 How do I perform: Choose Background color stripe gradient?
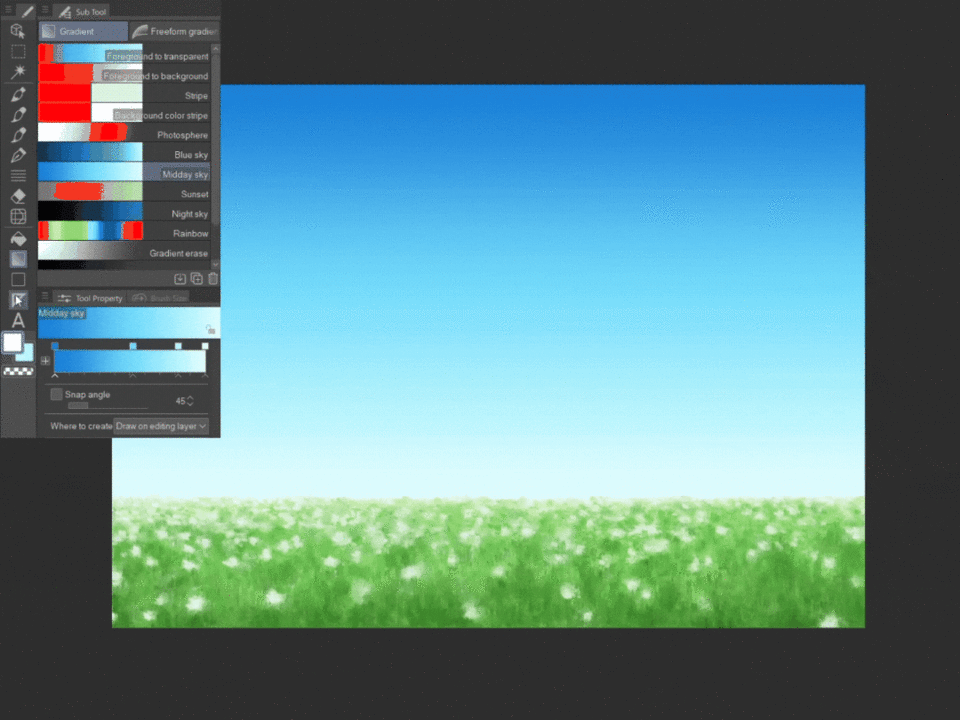pos(124,113)
